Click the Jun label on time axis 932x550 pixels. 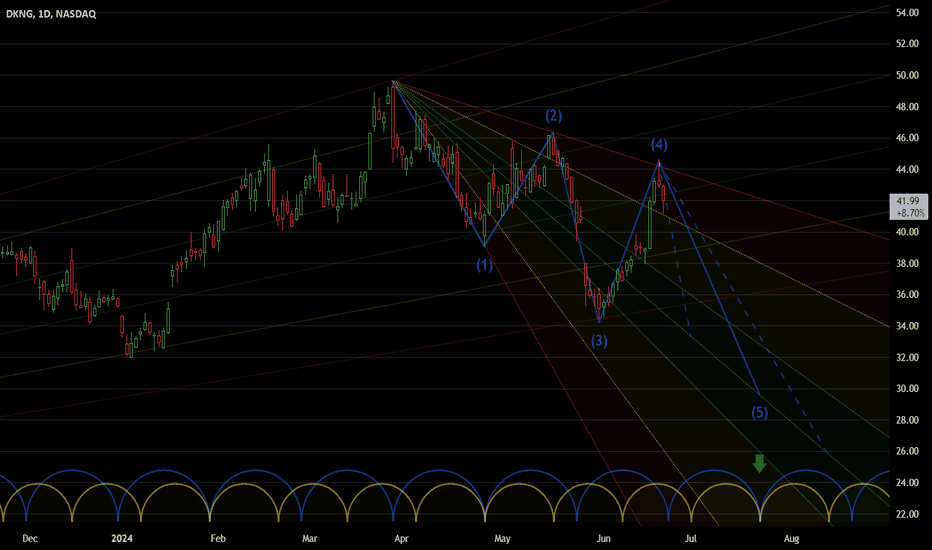(603, 539)
